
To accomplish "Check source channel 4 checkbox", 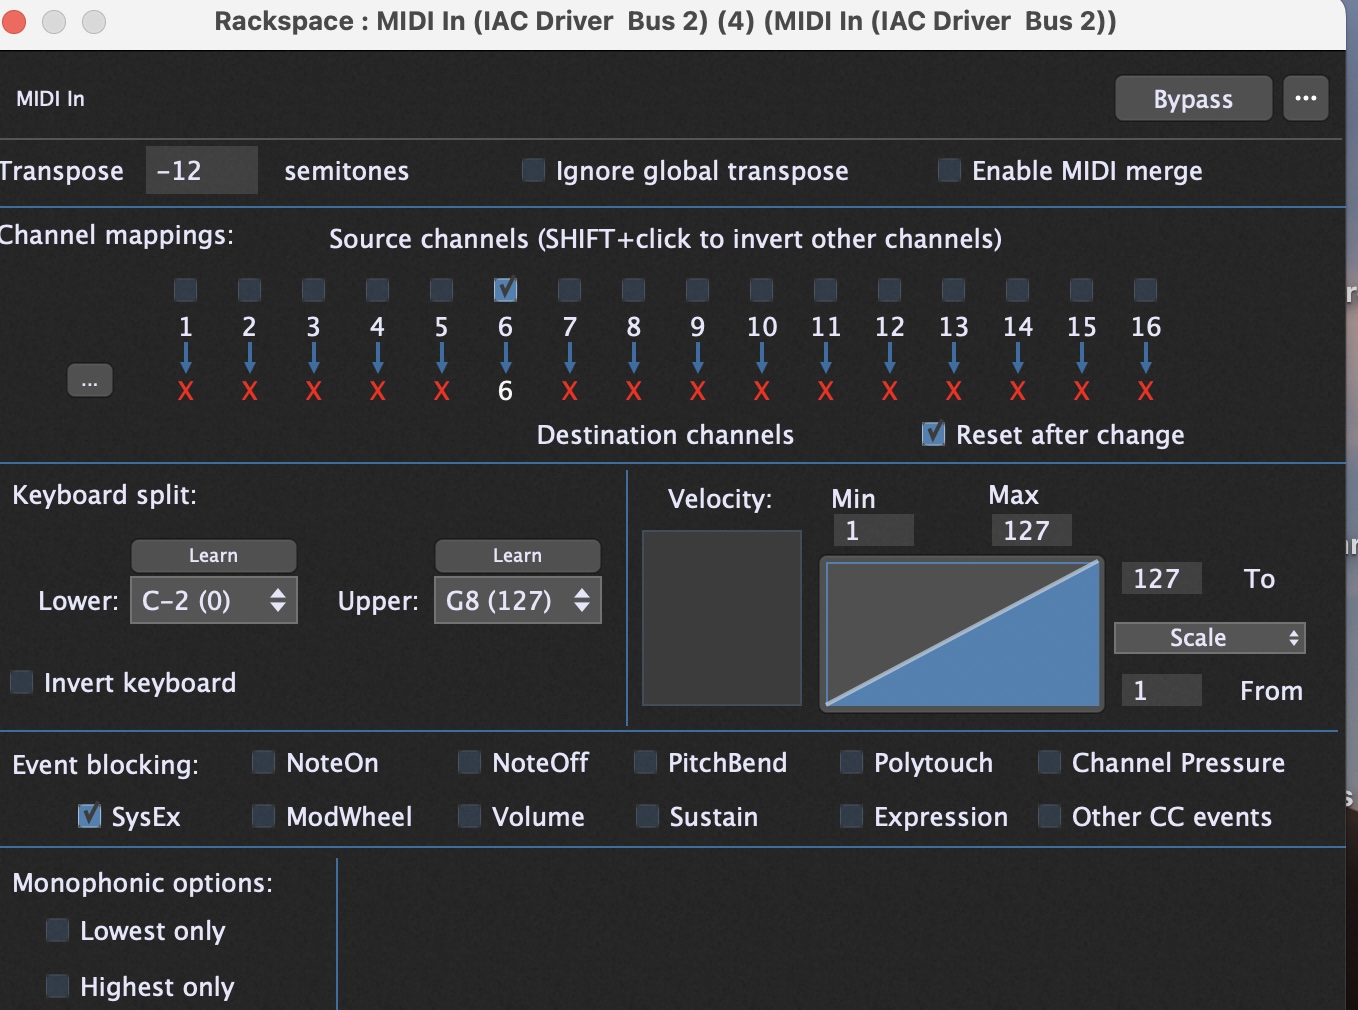I will coord(378,290).
